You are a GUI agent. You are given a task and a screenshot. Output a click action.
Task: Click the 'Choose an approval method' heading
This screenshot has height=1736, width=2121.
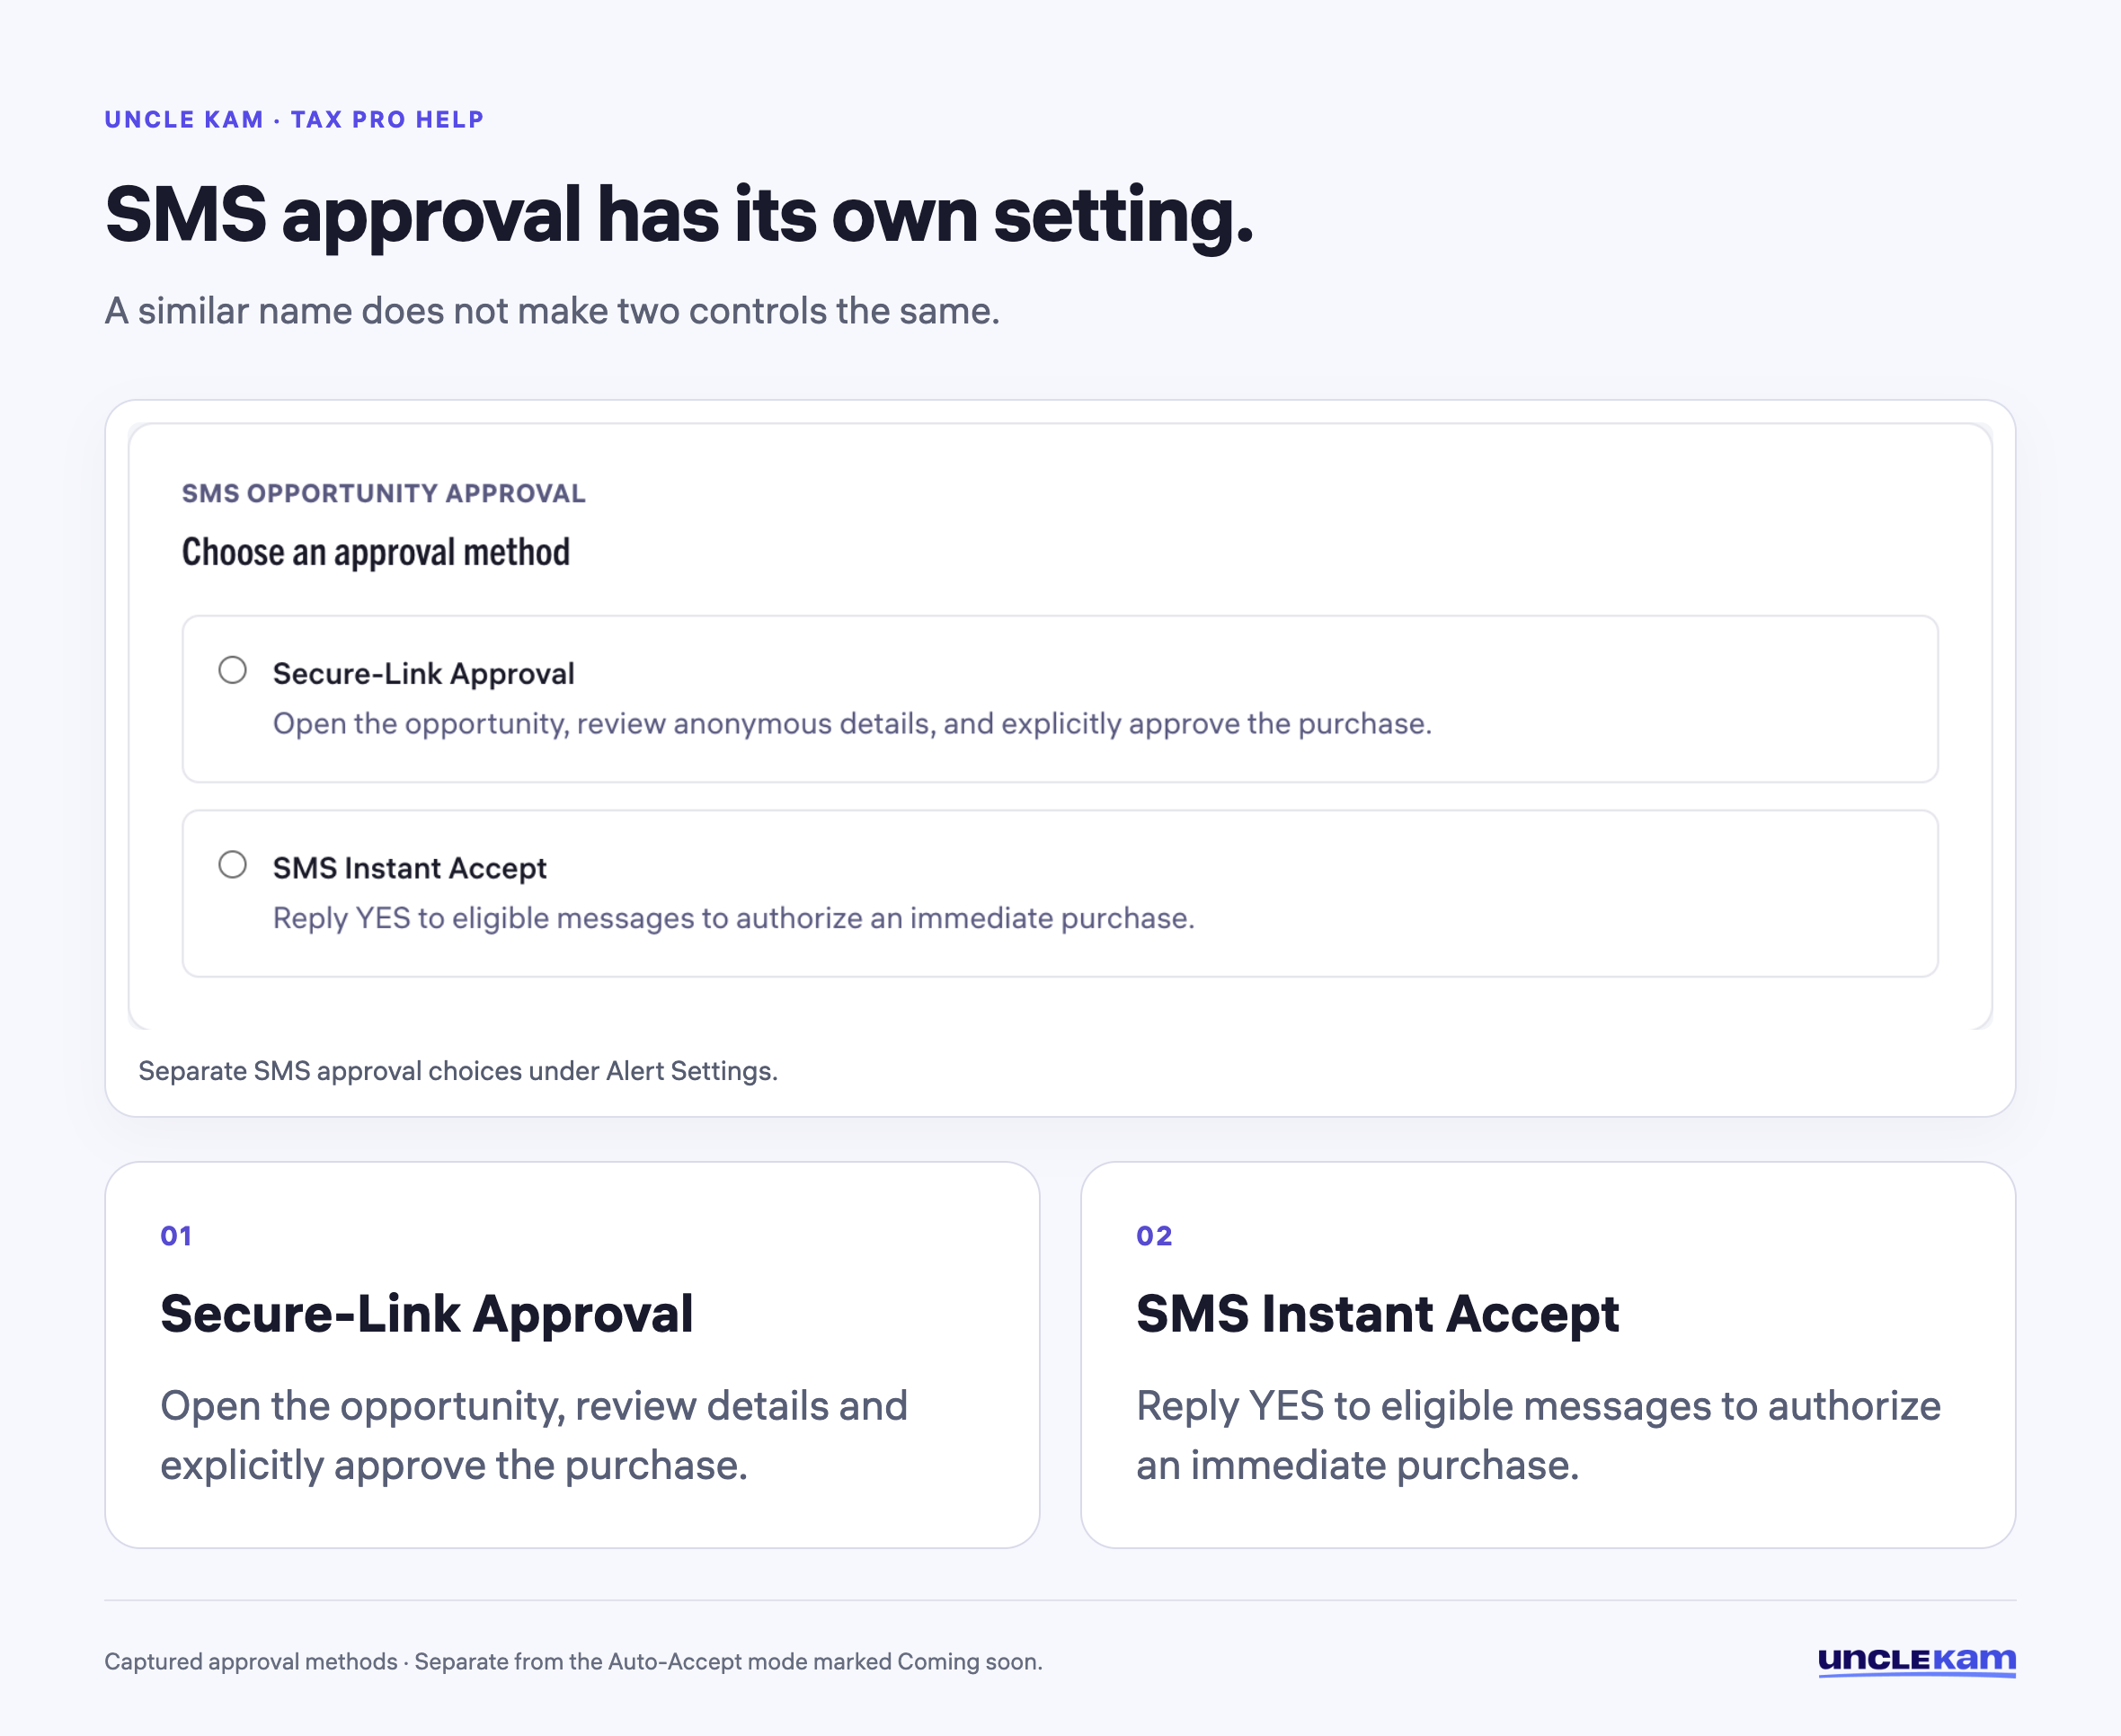(375, 552)
